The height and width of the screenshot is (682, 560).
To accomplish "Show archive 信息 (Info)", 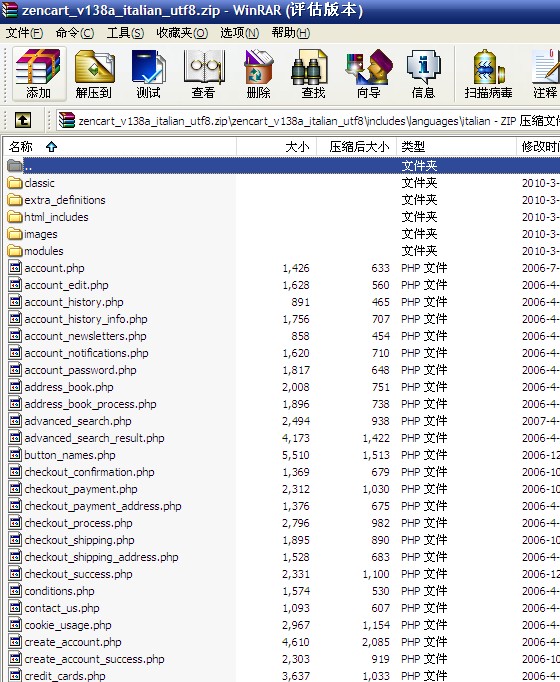I will pyautogui.click(x=423, y=74).
